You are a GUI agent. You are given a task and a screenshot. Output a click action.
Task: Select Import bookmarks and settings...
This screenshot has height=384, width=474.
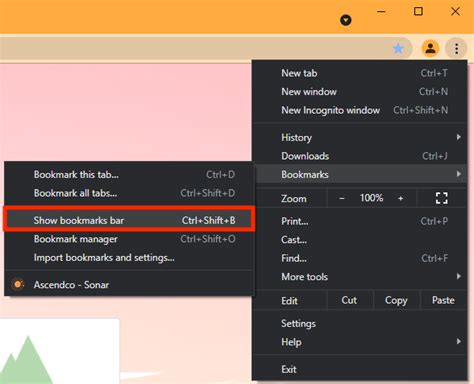pos(129,258)
